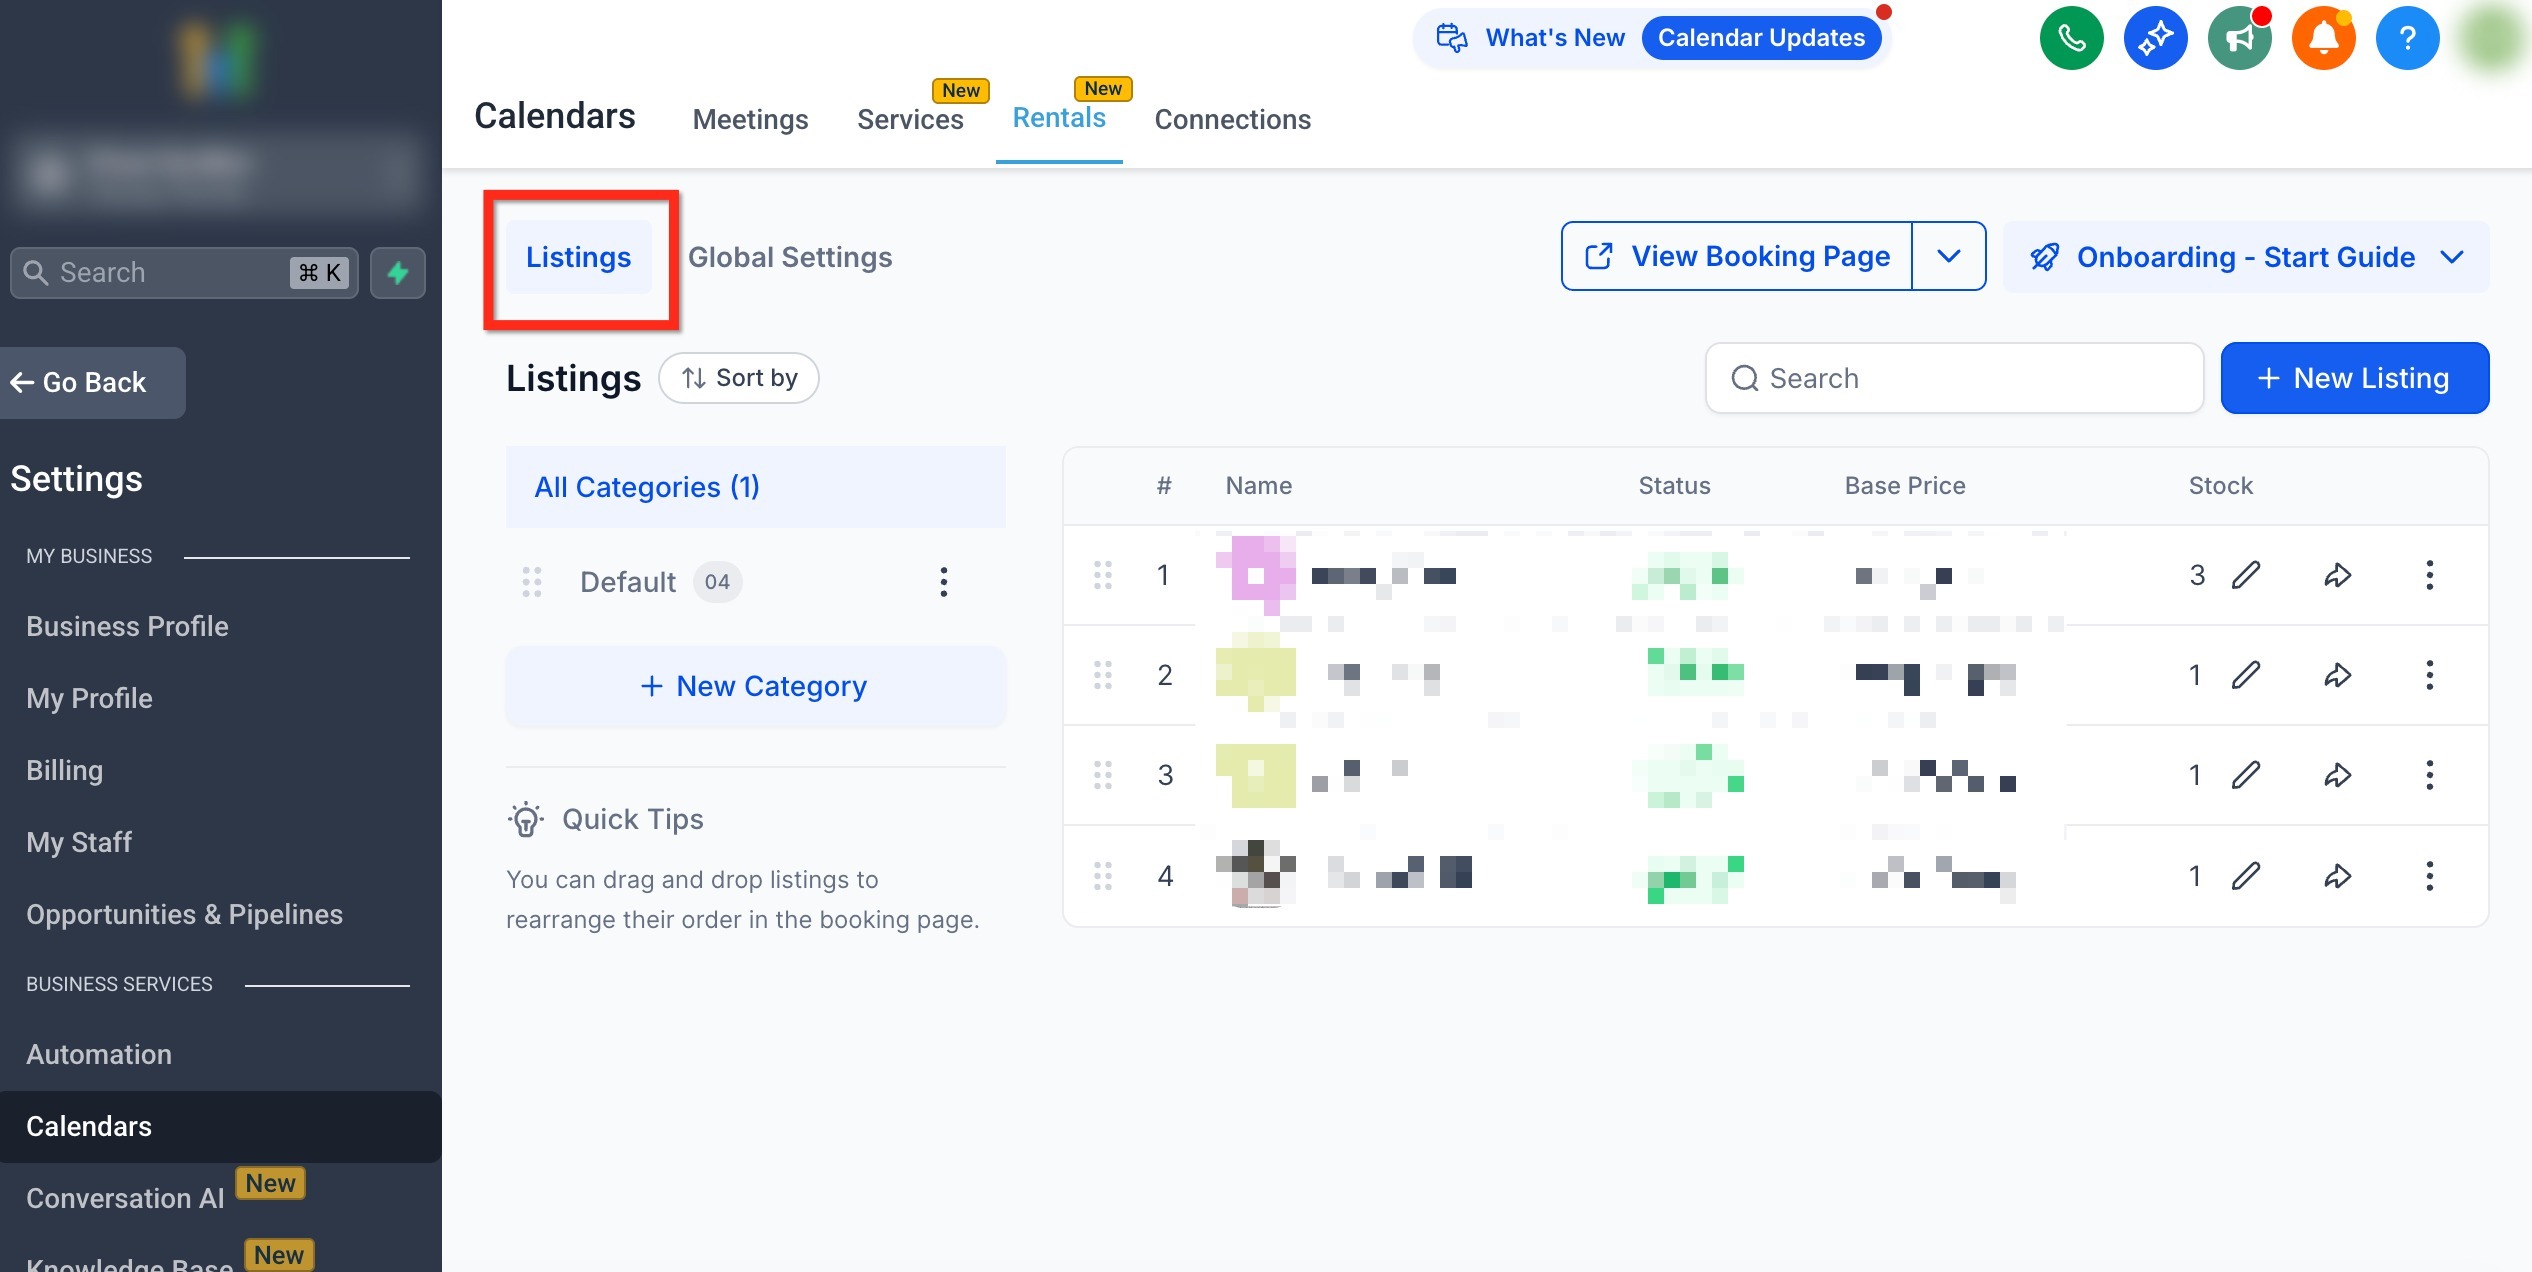Click the lightning bolt quick actions icon

(398, 273)
